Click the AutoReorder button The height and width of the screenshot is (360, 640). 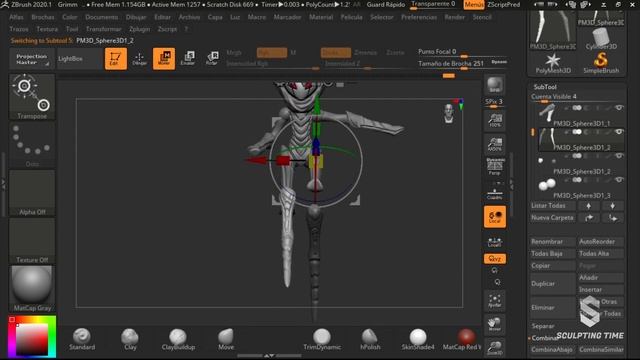(600, 242)
